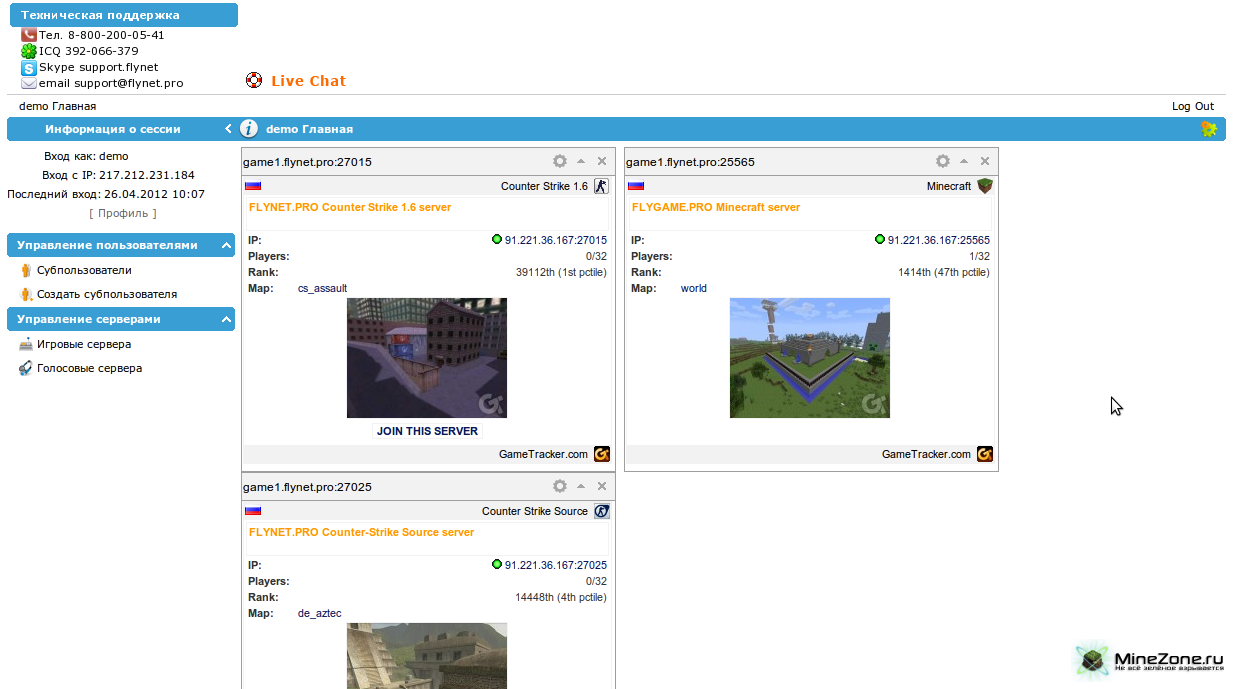Click the cs_assault map thumbnail
The width and height of the screenshot is (1234, 689).
(x=427, y=357)
